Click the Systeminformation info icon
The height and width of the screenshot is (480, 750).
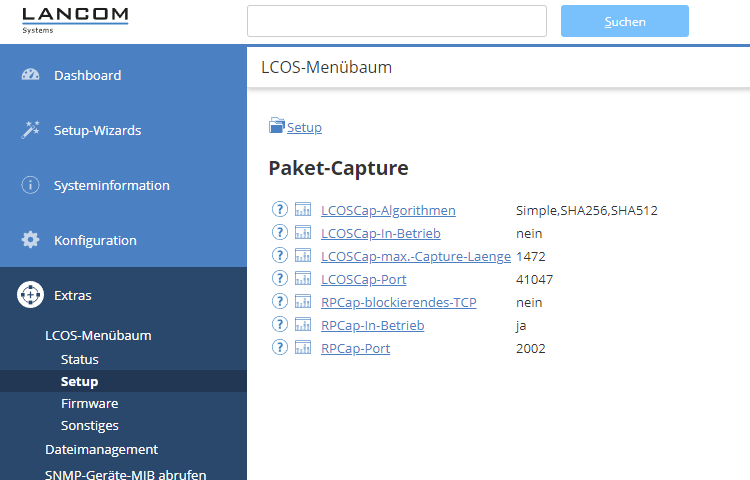coord(30,185)
